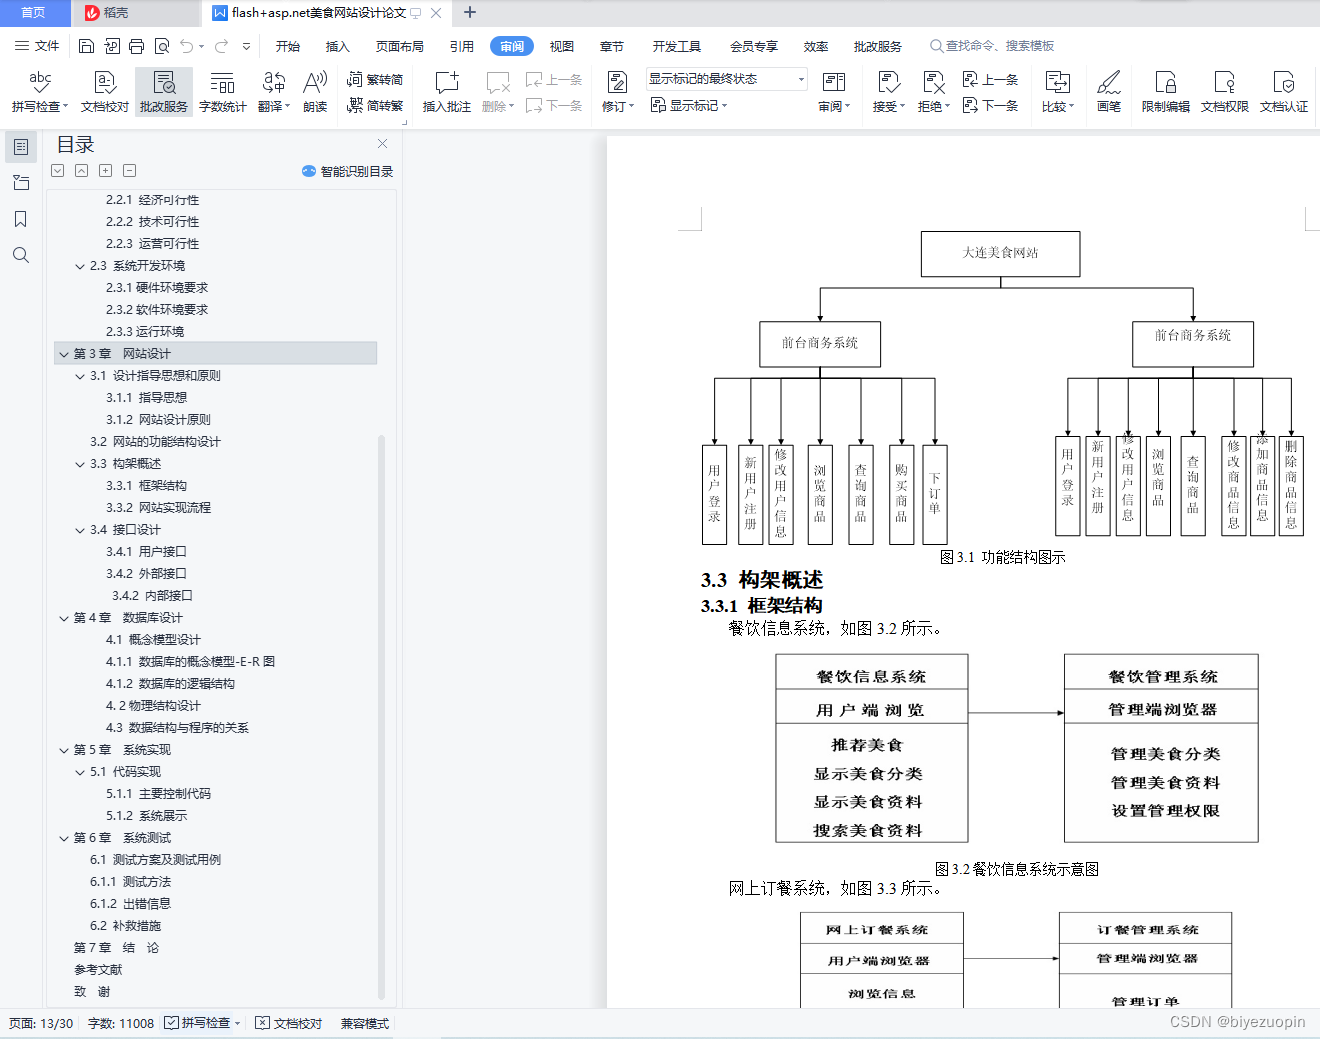Open 字数统计 word count
The image size is (1320, 1039).
222,91
